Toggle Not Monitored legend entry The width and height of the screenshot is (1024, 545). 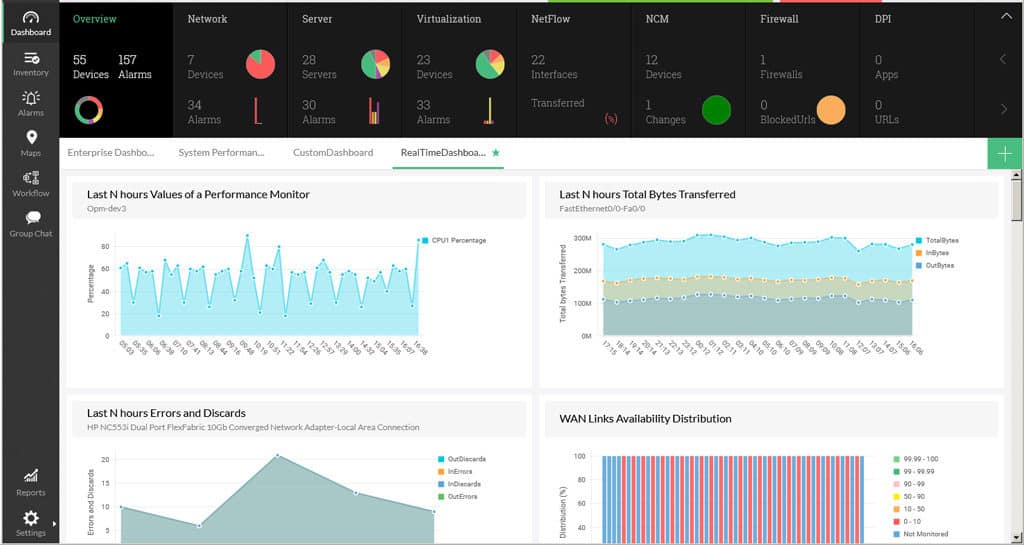[921, 534]
